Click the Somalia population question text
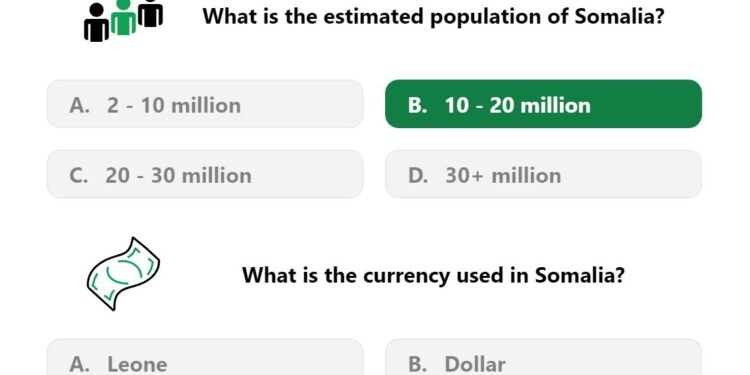750x375 pixels. pos(434,17)
